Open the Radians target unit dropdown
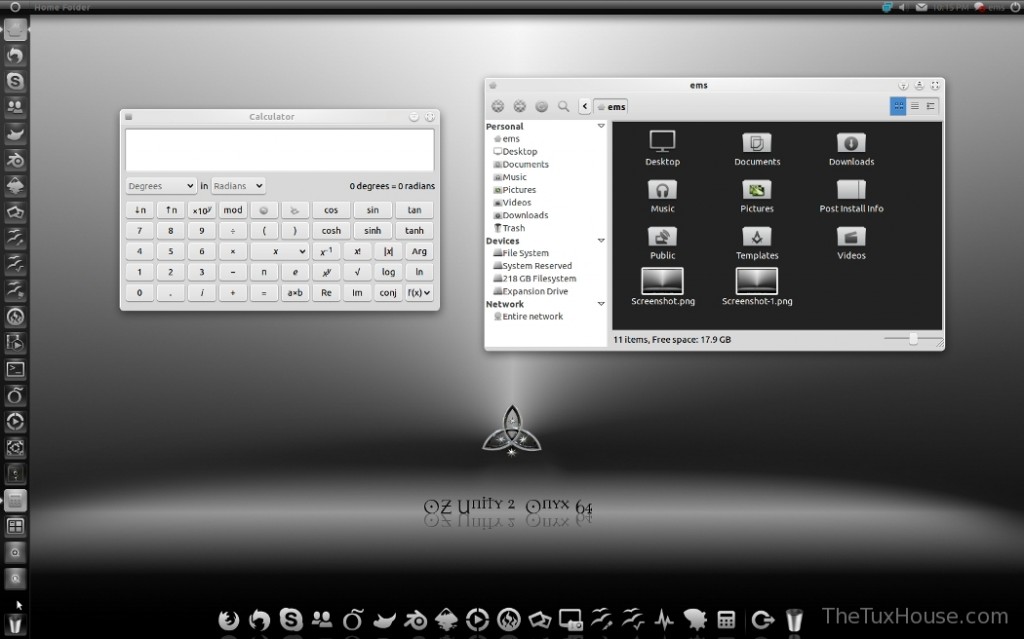The image size is (1024, 639). [x=238, y=186]
